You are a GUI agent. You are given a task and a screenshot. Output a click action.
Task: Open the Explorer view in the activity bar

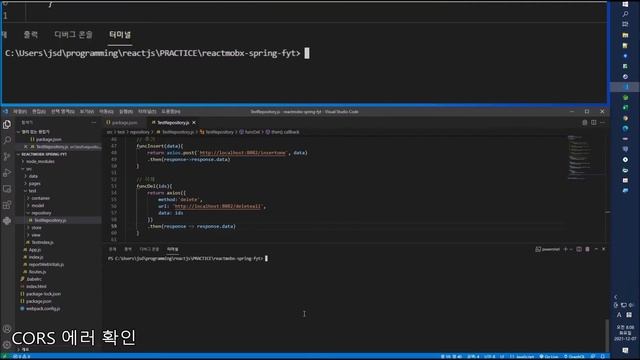[x=7, y=124]
